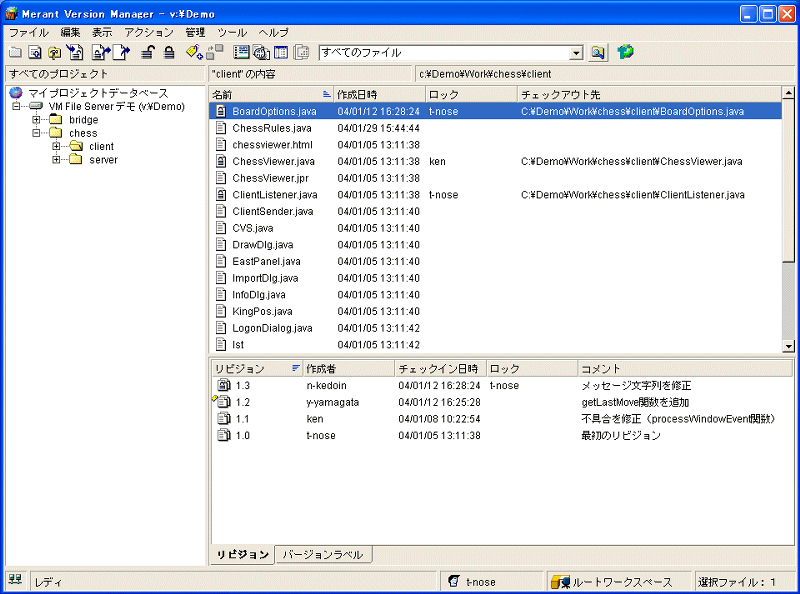Select マイプロジェクトデータベース in the tree
800x594 pixels.
[x=98, y=93]
